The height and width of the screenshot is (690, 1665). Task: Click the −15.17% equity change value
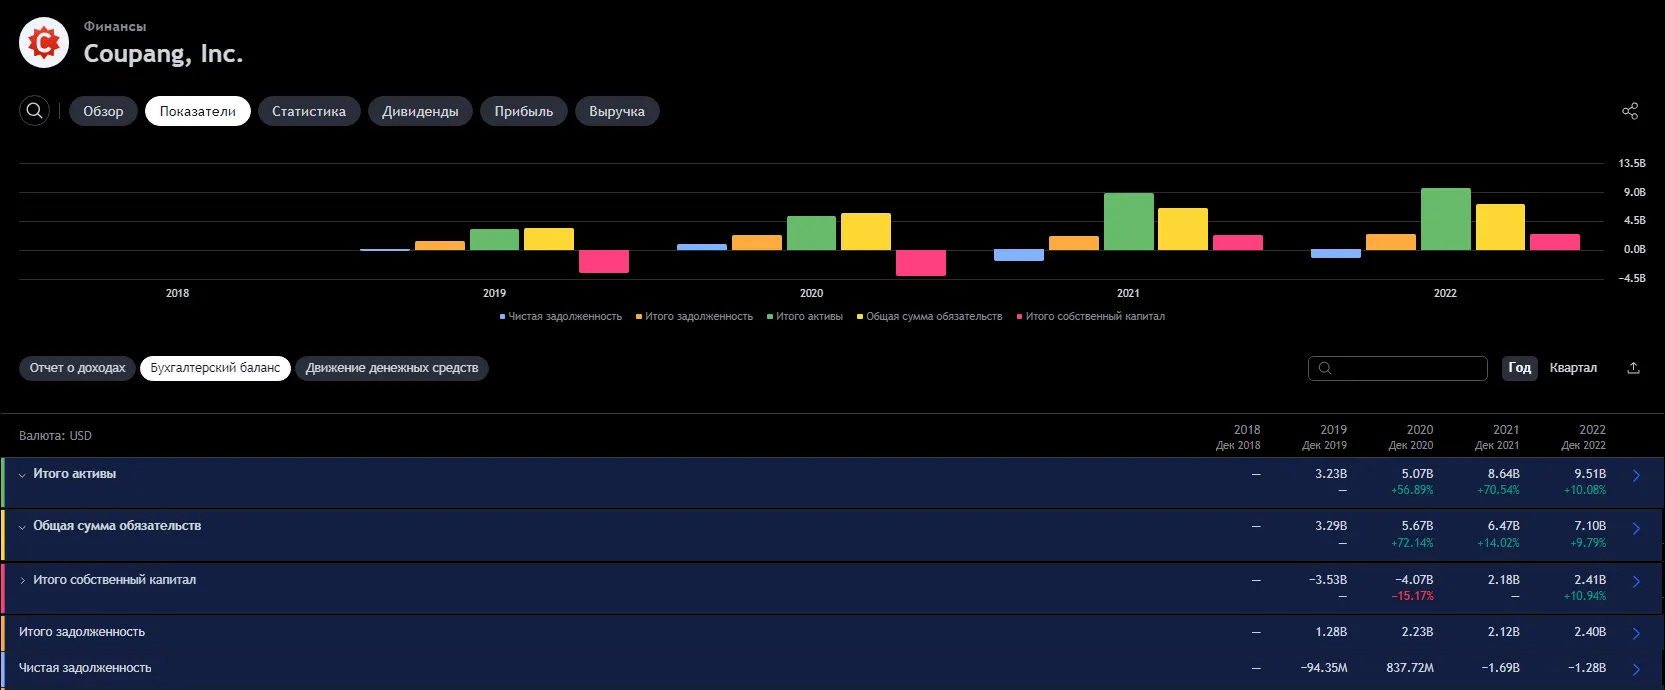pyautogui.click(x=1412, y=596)
